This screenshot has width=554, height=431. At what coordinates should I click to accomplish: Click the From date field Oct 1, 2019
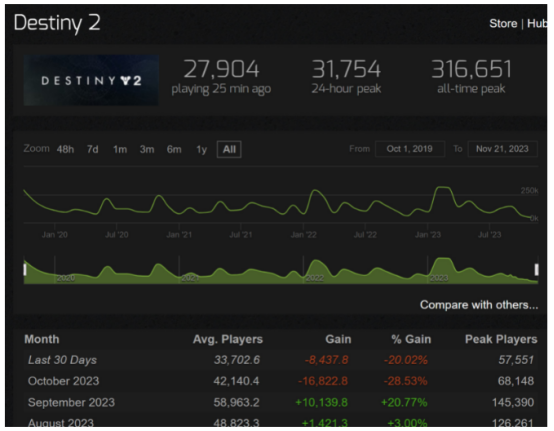point(410,149)
